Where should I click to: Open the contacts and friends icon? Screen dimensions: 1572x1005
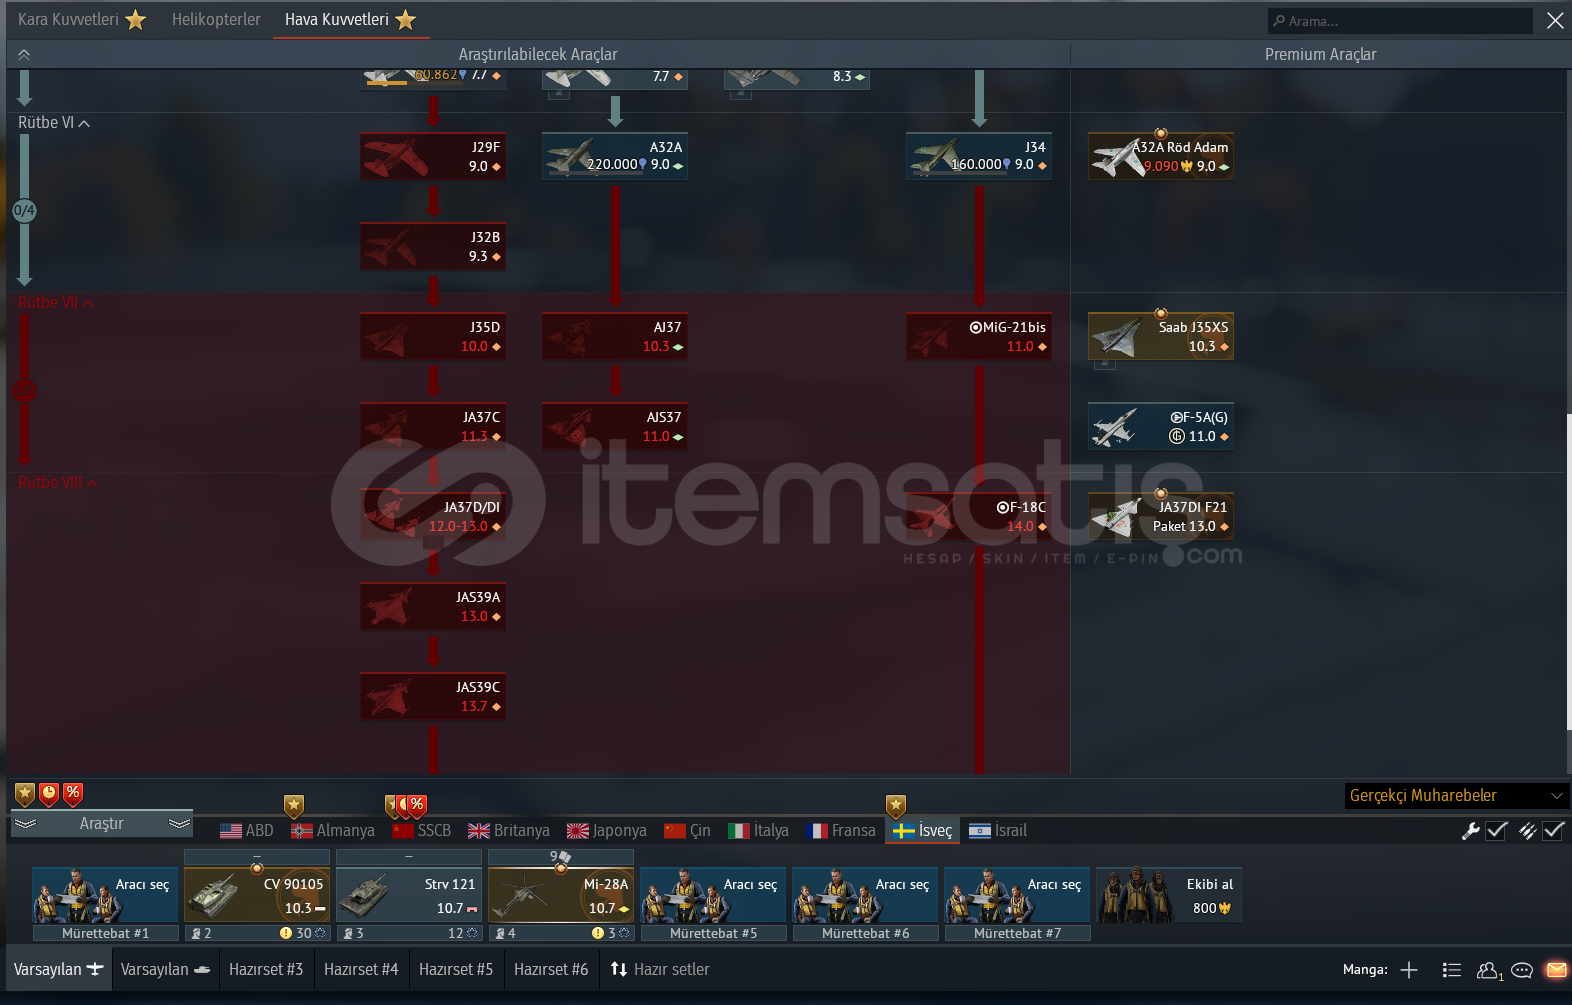coord(1489,970)
